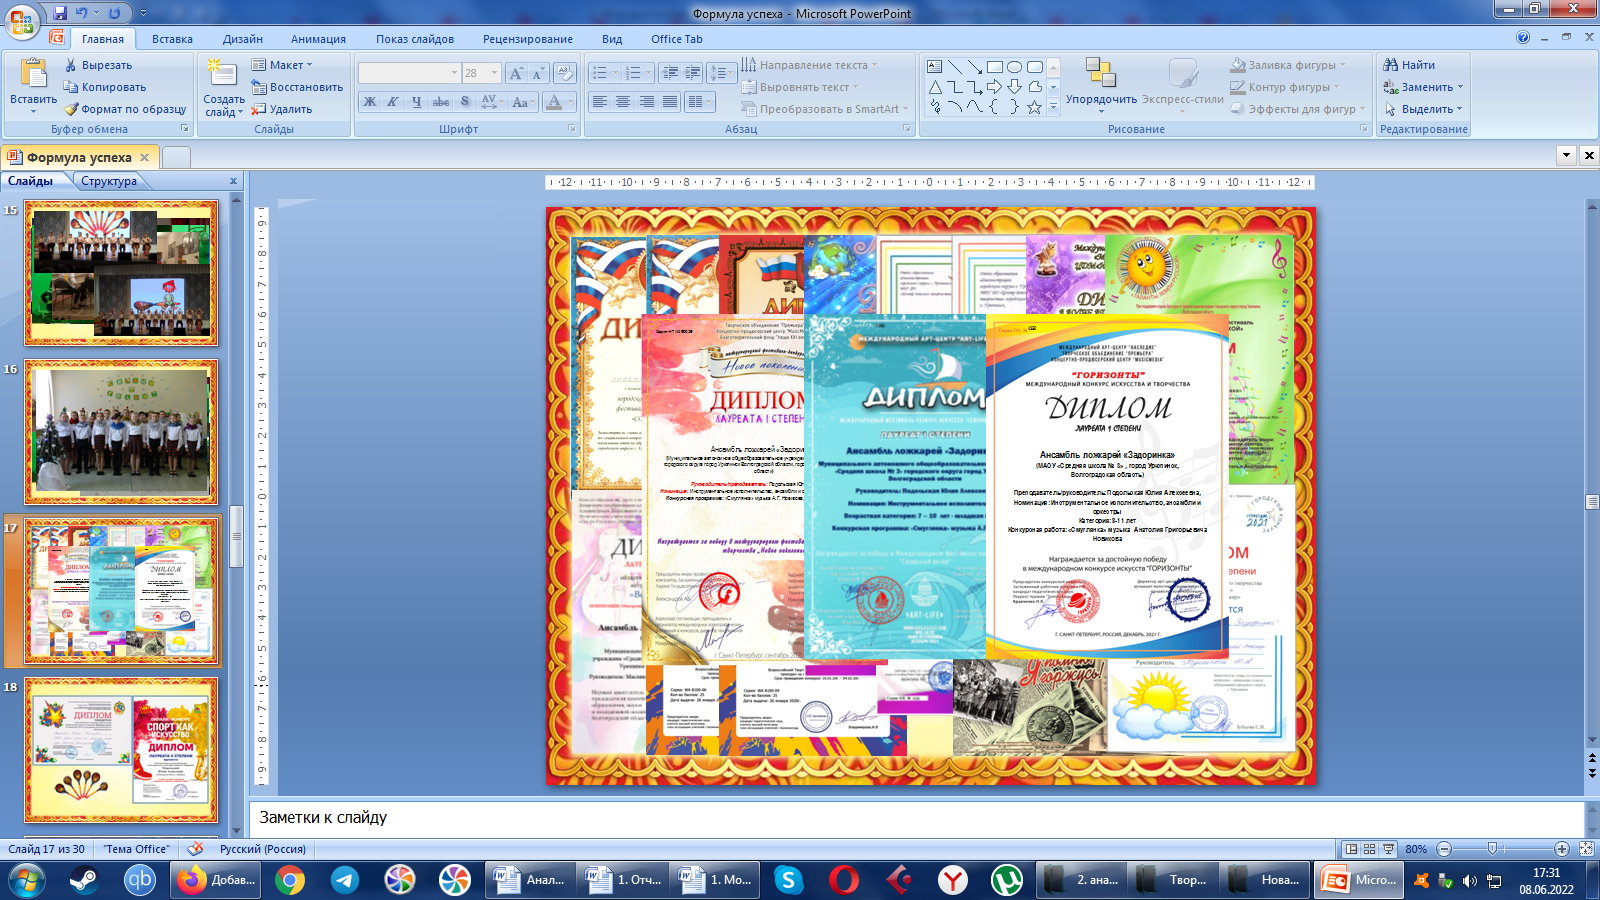Viewport: 1600px width, 900px height.
Task: Select Format Painter (Формат по образцу)
Action: pyautogui.click(x=125, y=109)
